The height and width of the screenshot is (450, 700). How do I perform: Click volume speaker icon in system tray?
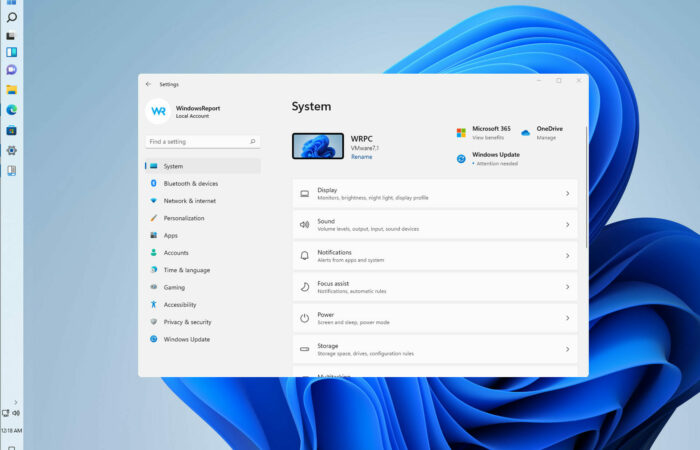(16, 413)
